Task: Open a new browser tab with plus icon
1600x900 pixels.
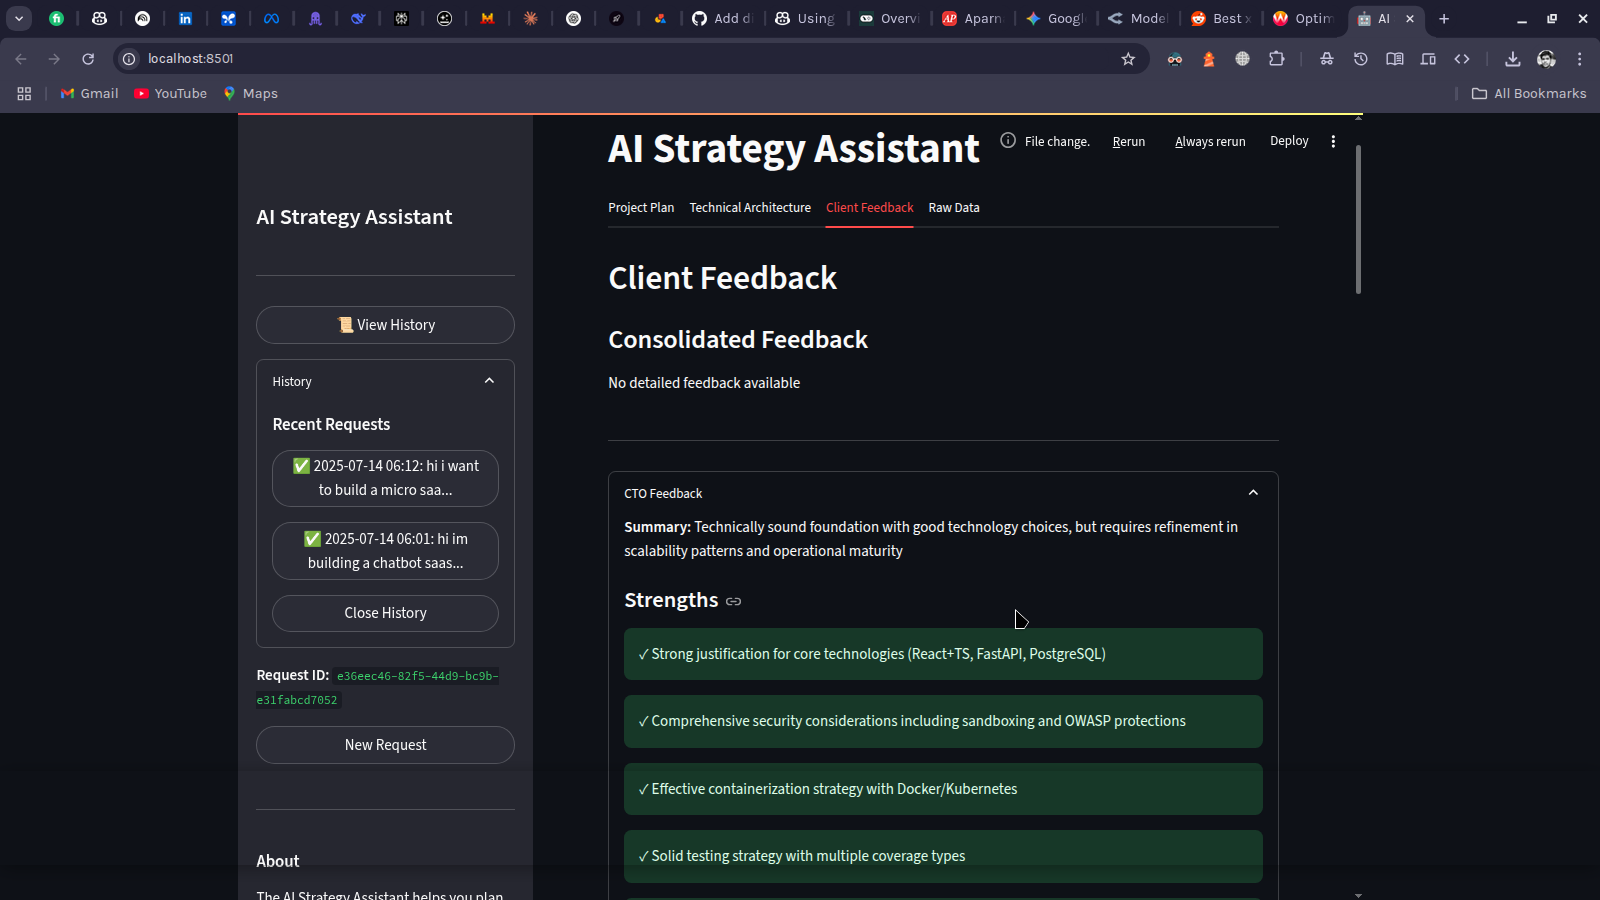Action: click(x=1444, y=18)
